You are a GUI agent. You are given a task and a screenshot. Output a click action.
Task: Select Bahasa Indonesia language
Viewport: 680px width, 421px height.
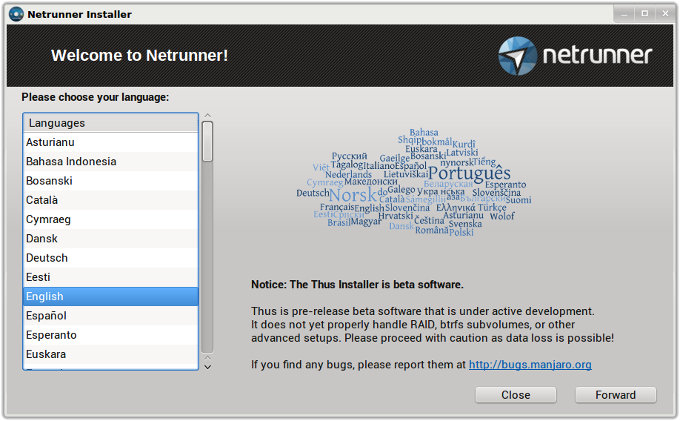111,161
